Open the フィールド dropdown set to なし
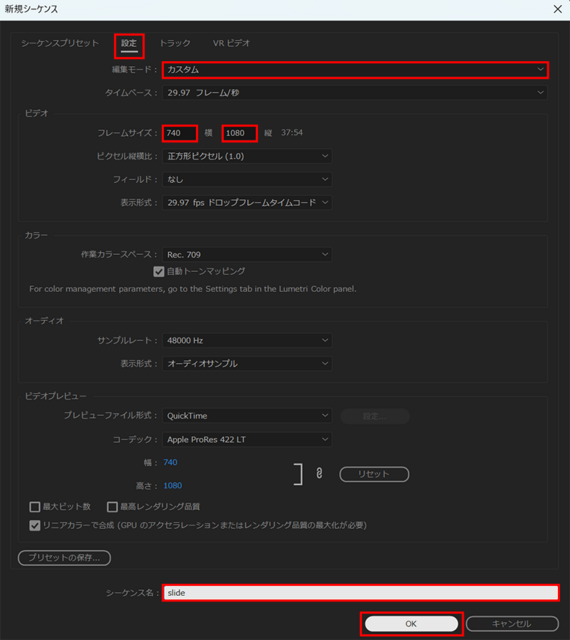The image size is (570, 640). (x=247, y=179)
